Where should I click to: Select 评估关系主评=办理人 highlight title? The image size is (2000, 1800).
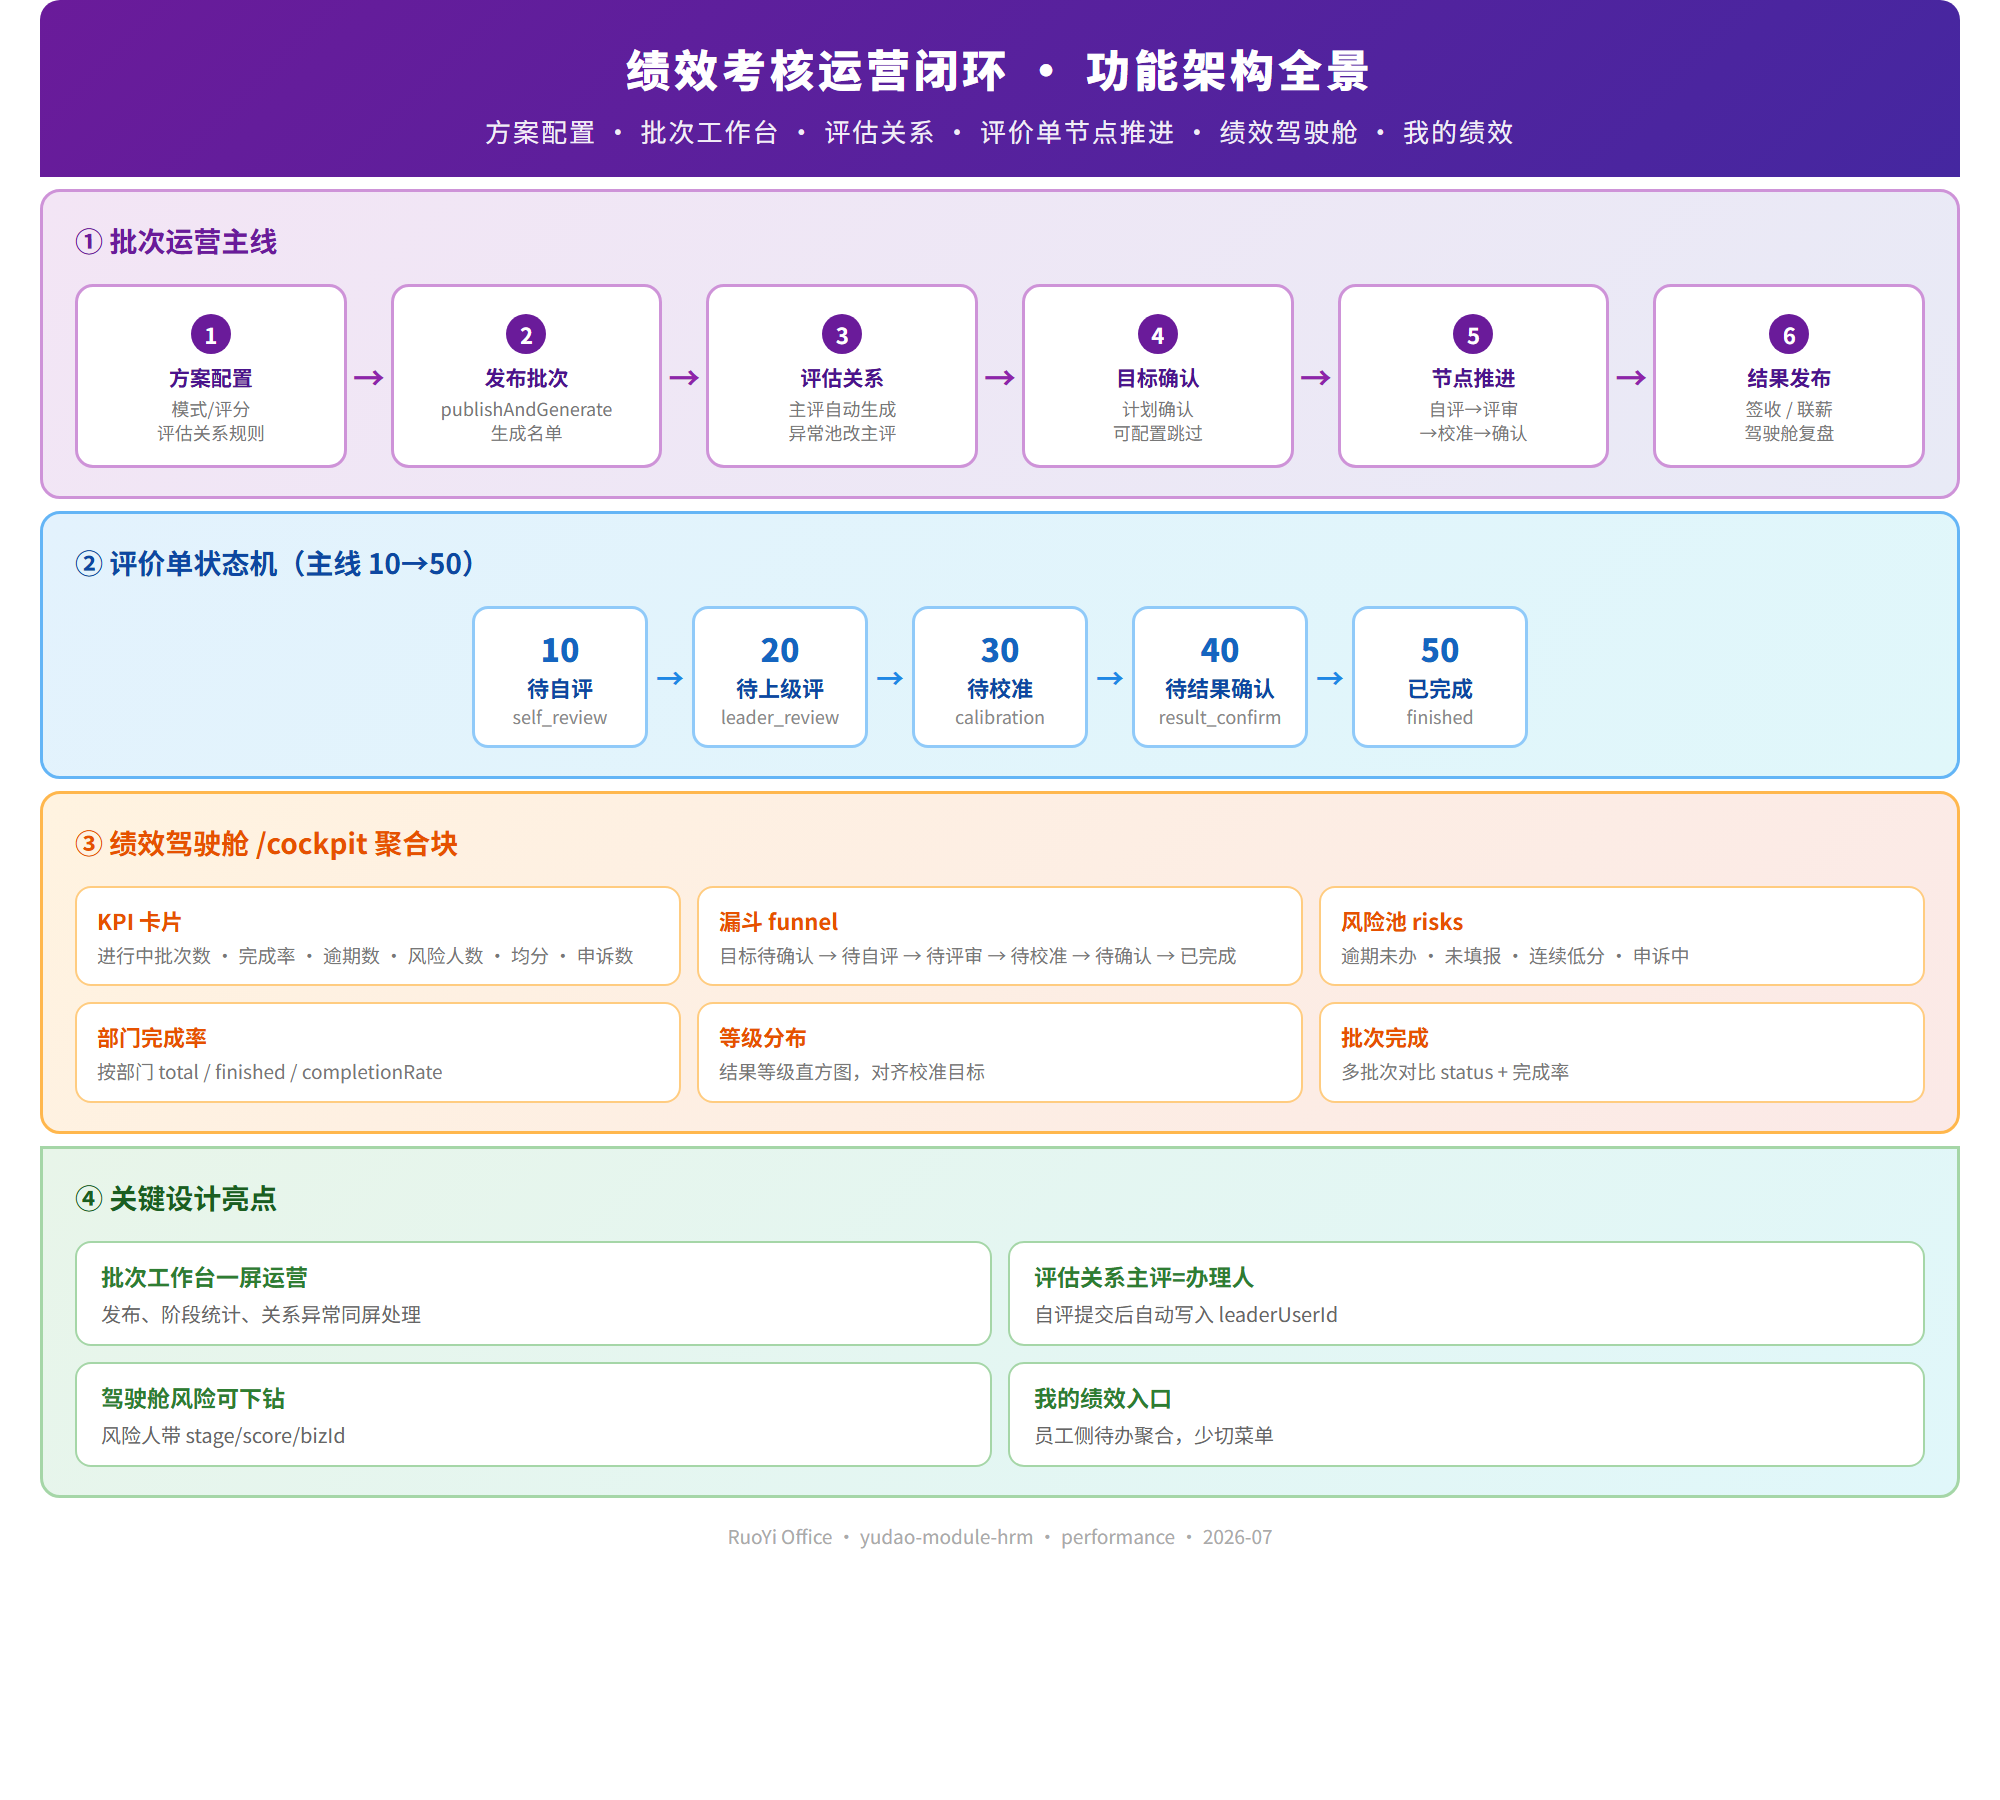1144,1278
